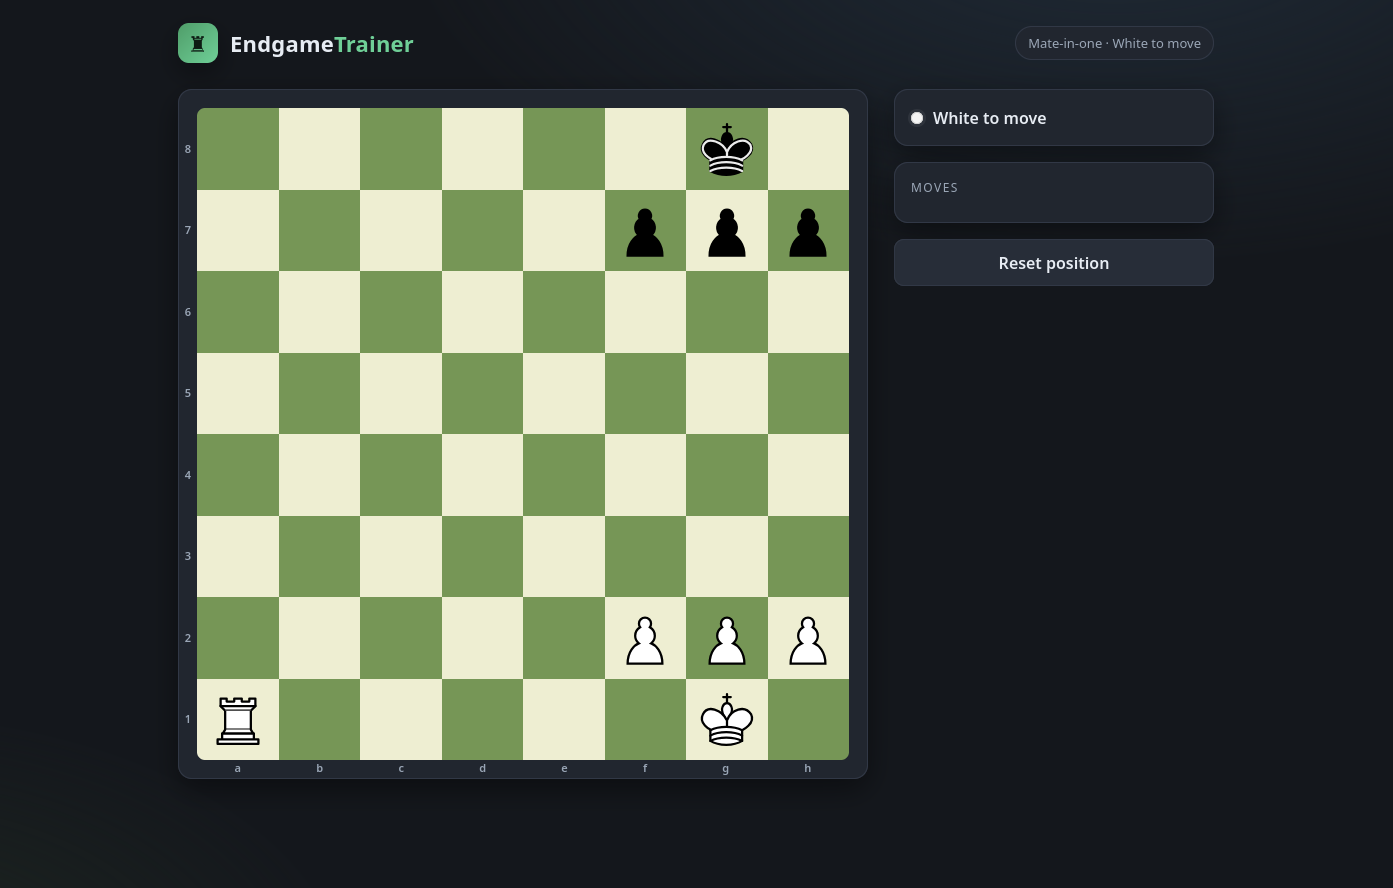This screenshot has width=1393, height=888.
Task: Select the white rook on a1
Action: 238,720
